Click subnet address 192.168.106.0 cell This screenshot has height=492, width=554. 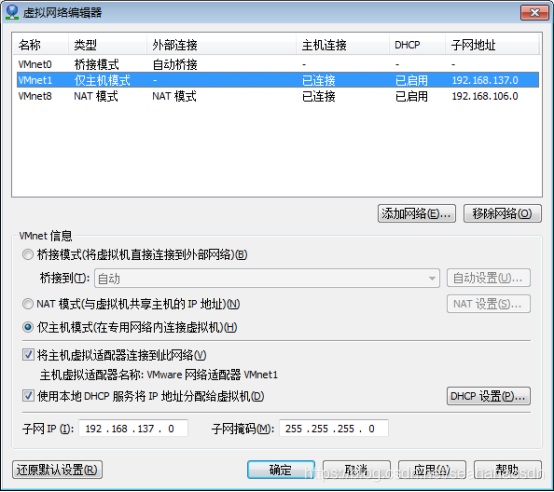[485, 96]
